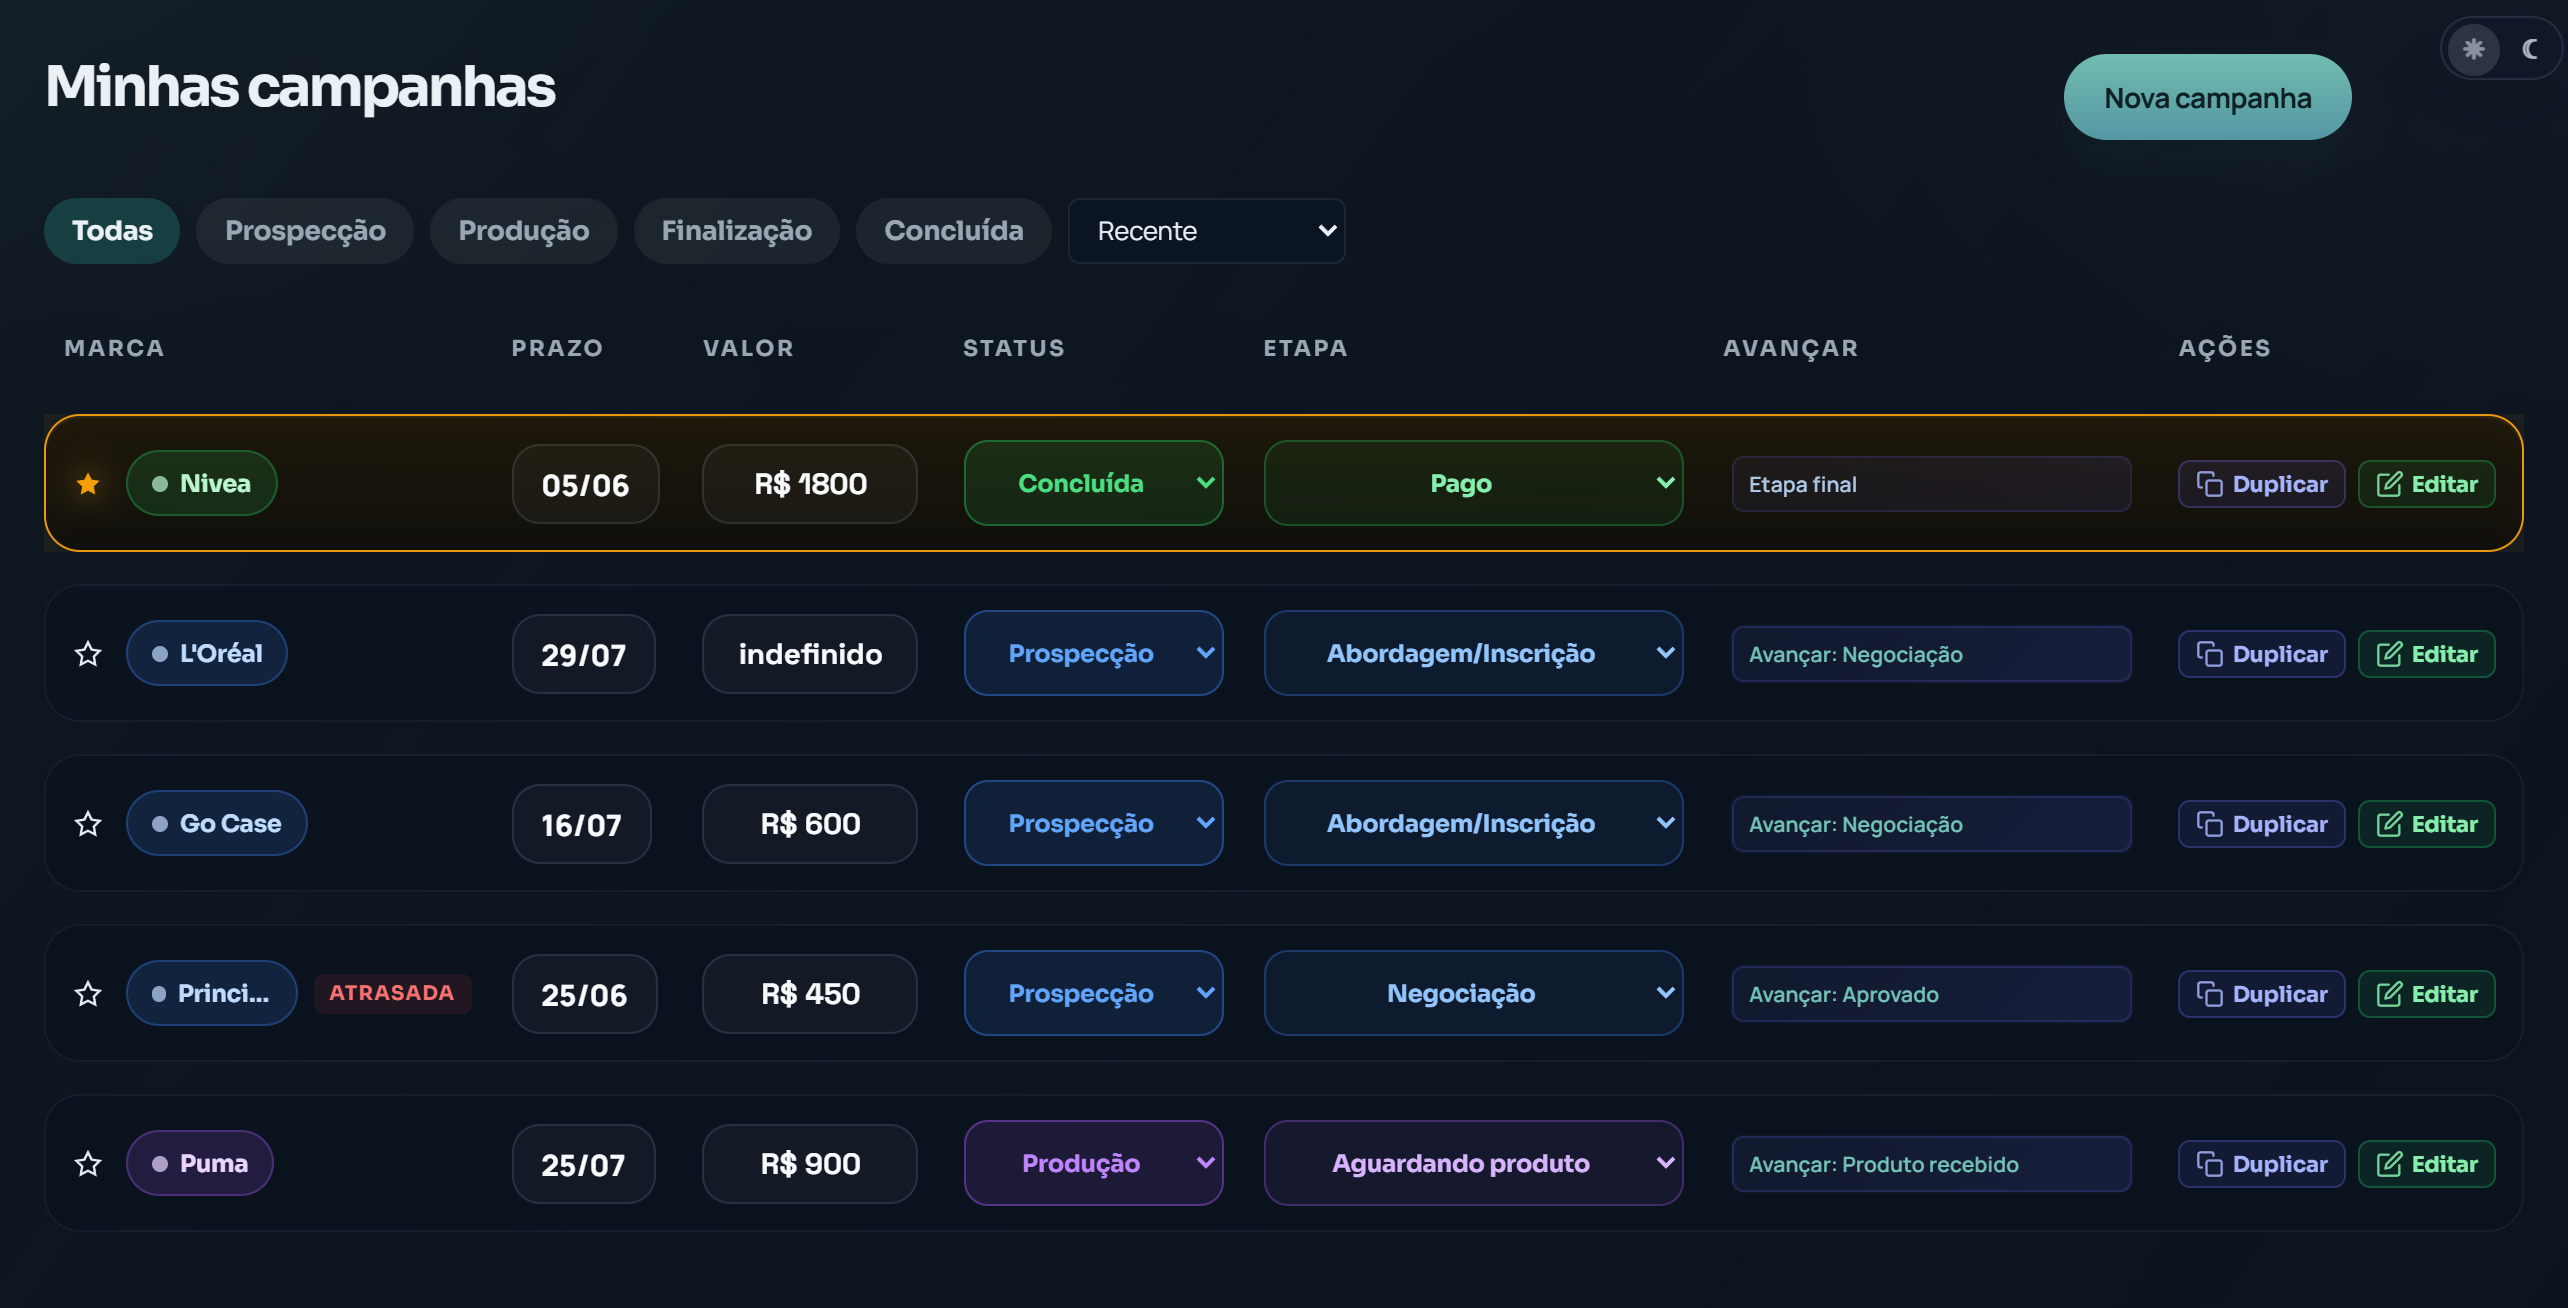2568x1308 pixels.
Task: Edit the Puma campaign
Action: (2427, 1164)
